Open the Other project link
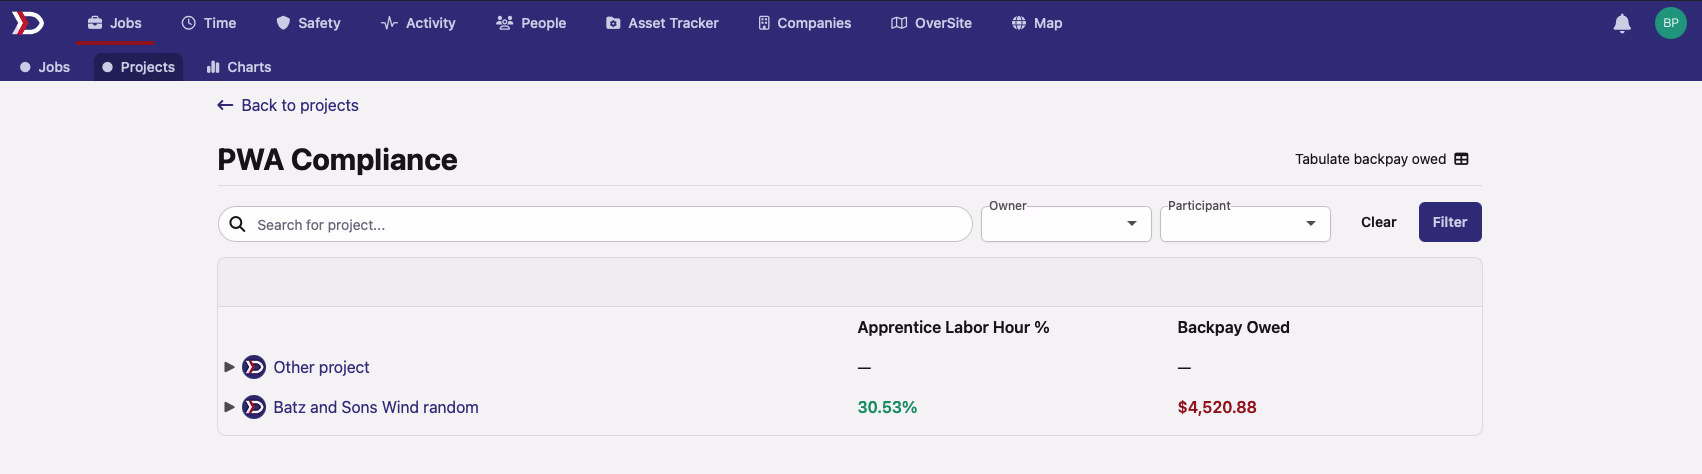The height and width of the screenshot is (474, 1702). (x=321, y=367)
